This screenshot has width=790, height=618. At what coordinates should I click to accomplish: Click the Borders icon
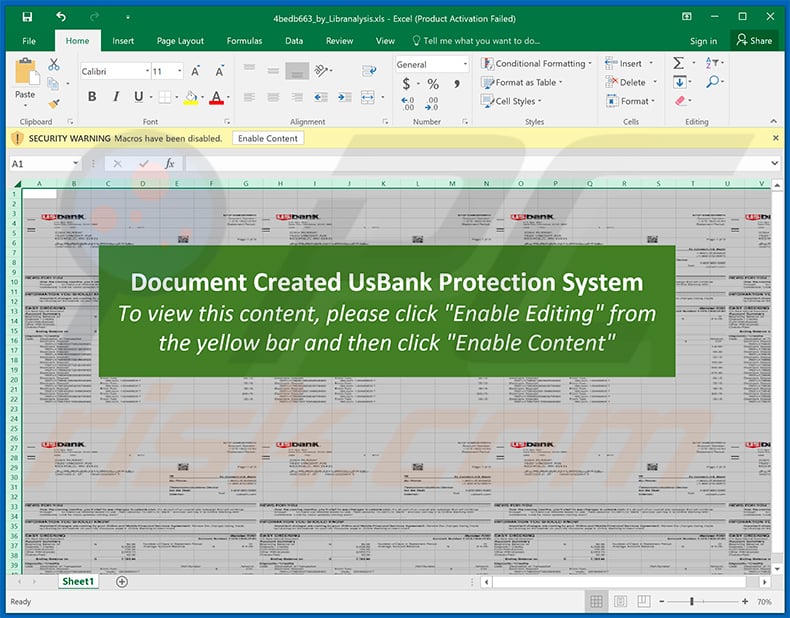164,97
